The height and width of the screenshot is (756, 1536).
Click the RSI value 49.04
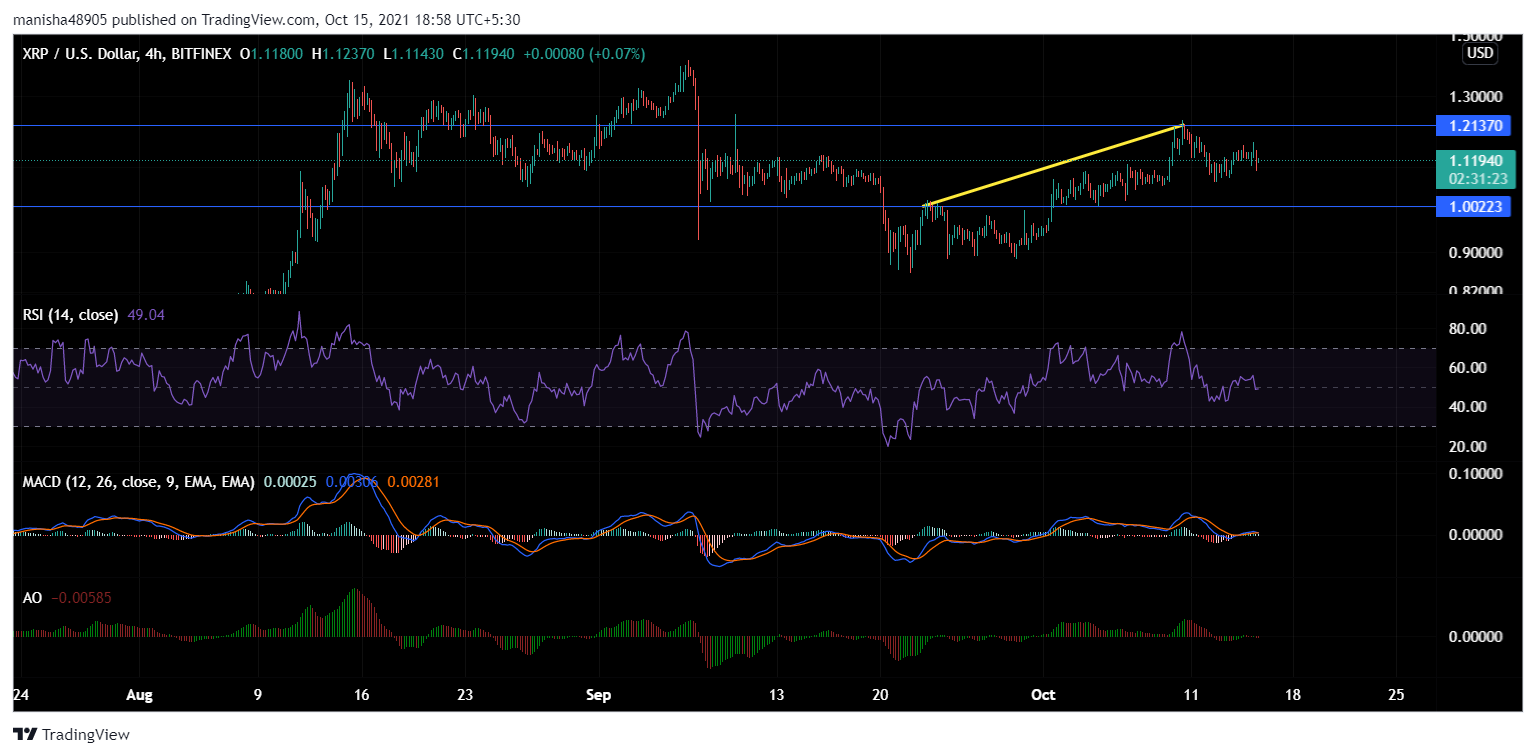(144, 315)
